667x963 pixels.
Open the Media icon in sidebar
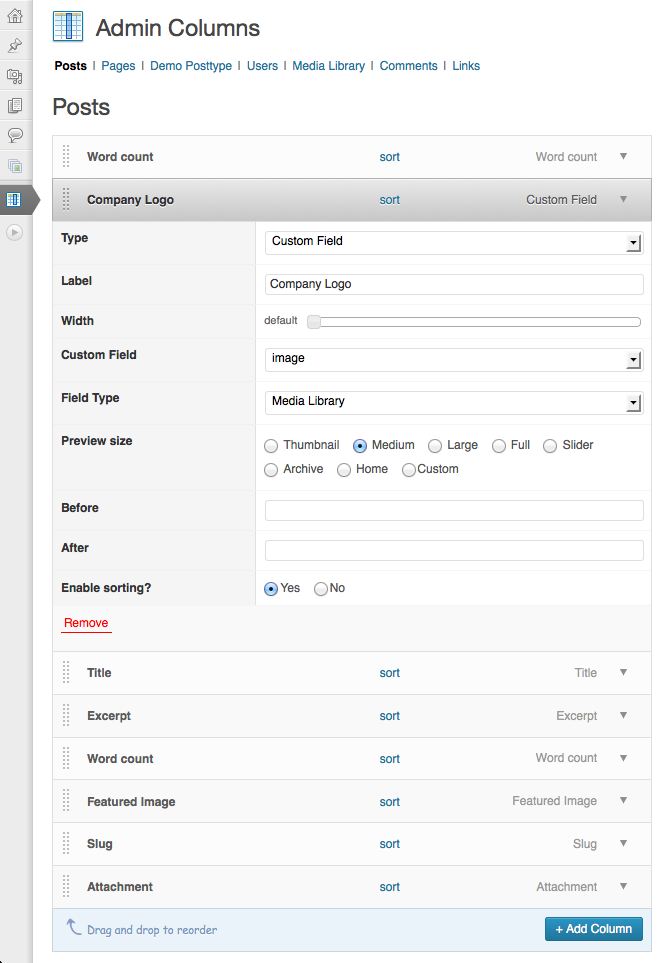[x=15, y=76]
